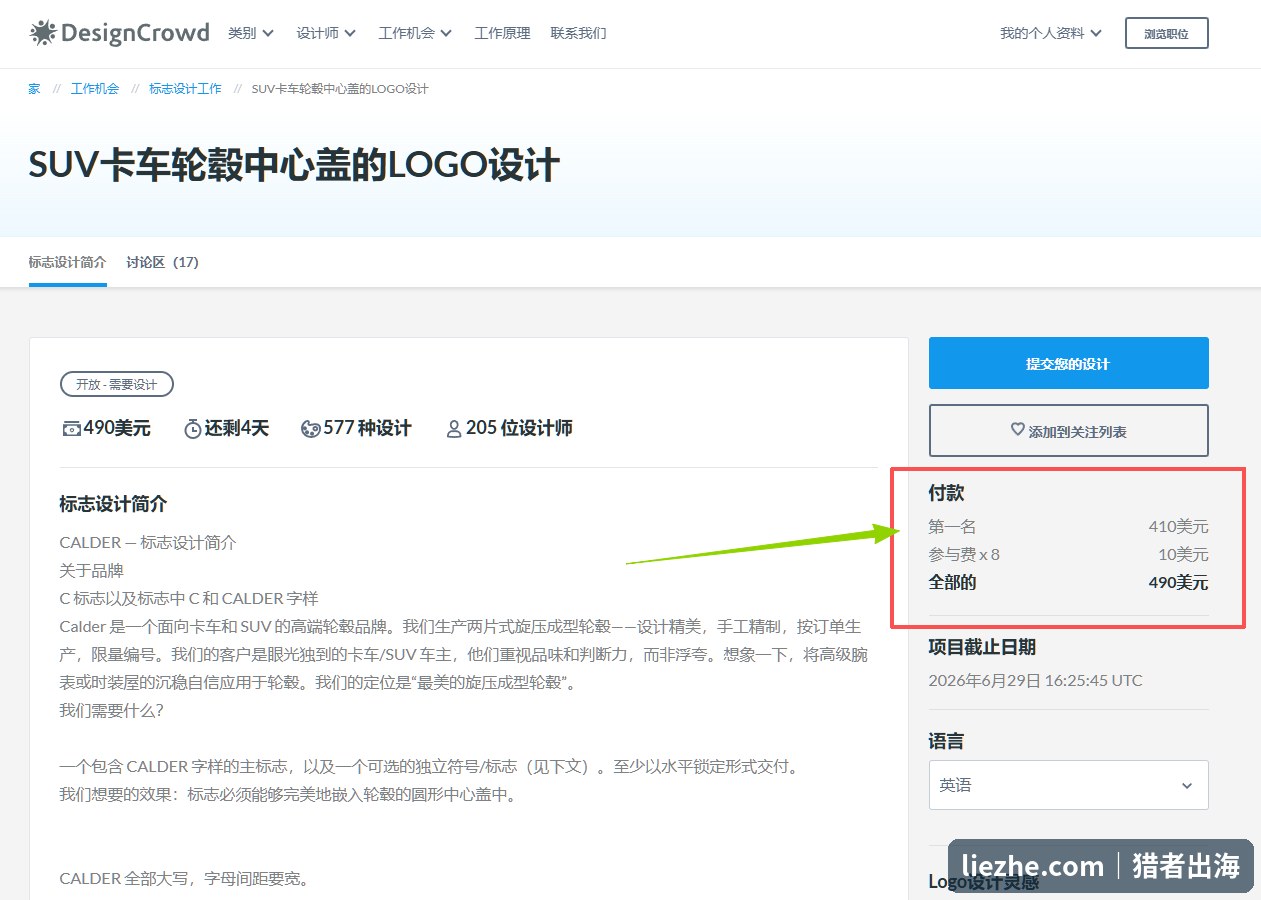Open the 工作机会 breadcrumb link
This screenshot has width=1261, height=900.
95,89
